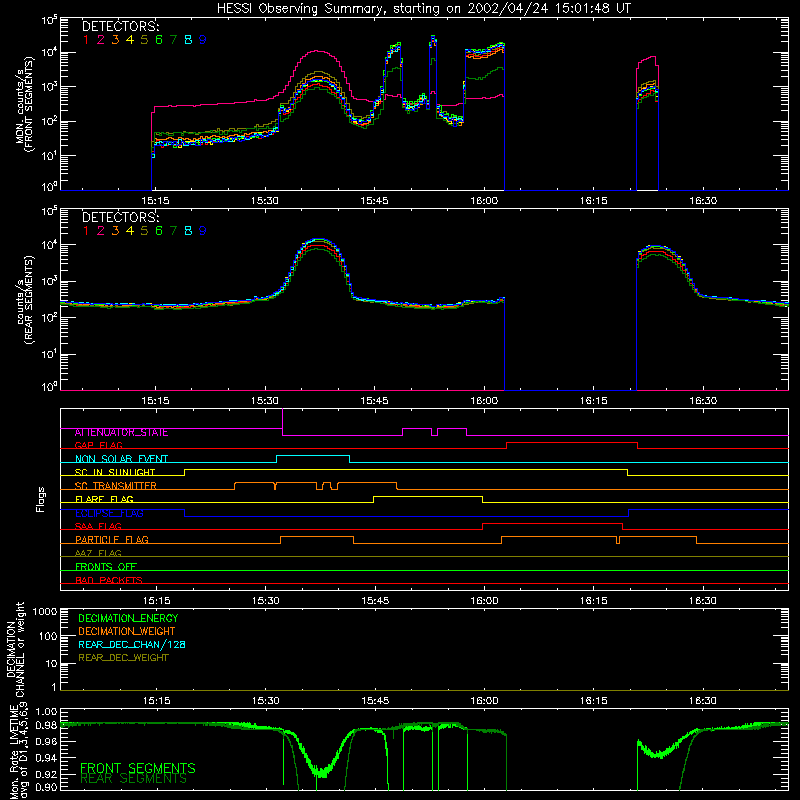Click the DECIMATION_WEIGHT legend entry
The image size is (800, 800).
(127, 632)
